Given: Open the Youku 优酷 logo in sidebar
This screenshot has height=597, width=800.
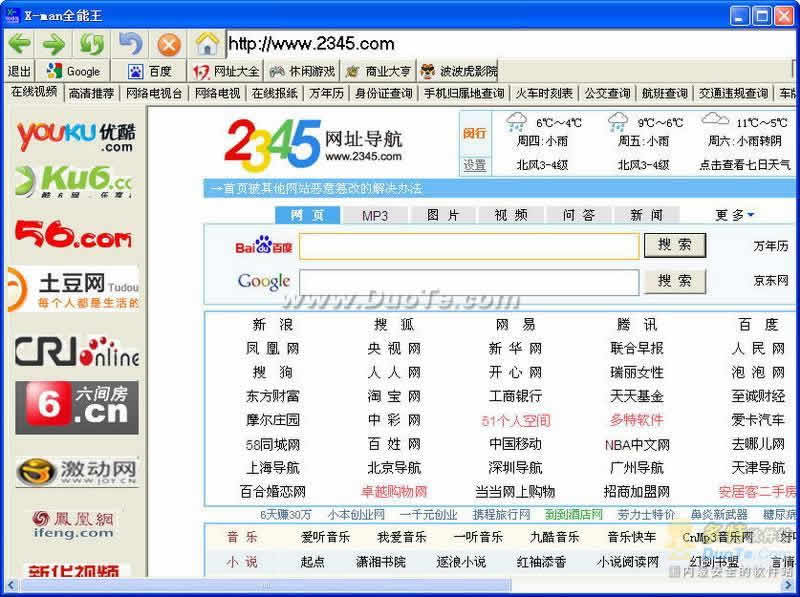Looking at the screenshot, I should point(76,135).
